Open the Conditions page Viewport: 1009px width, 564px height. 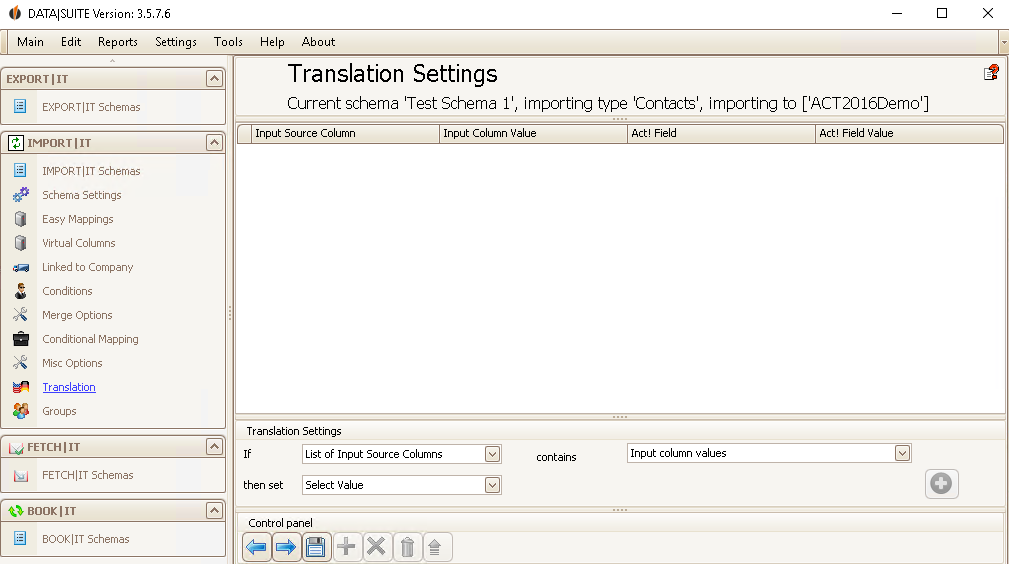[x=68, y=291]
